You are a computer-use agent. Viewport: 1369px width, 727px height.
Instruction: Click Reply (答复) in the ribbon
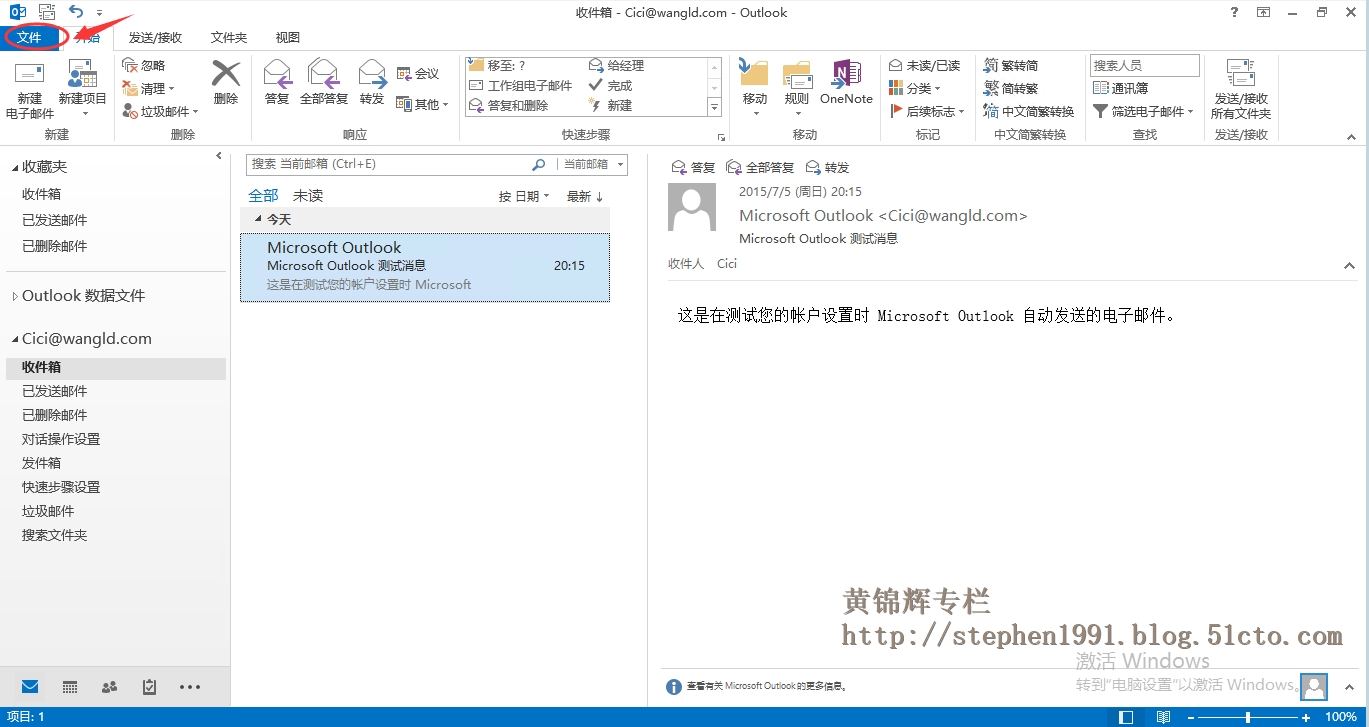point(277,82)
